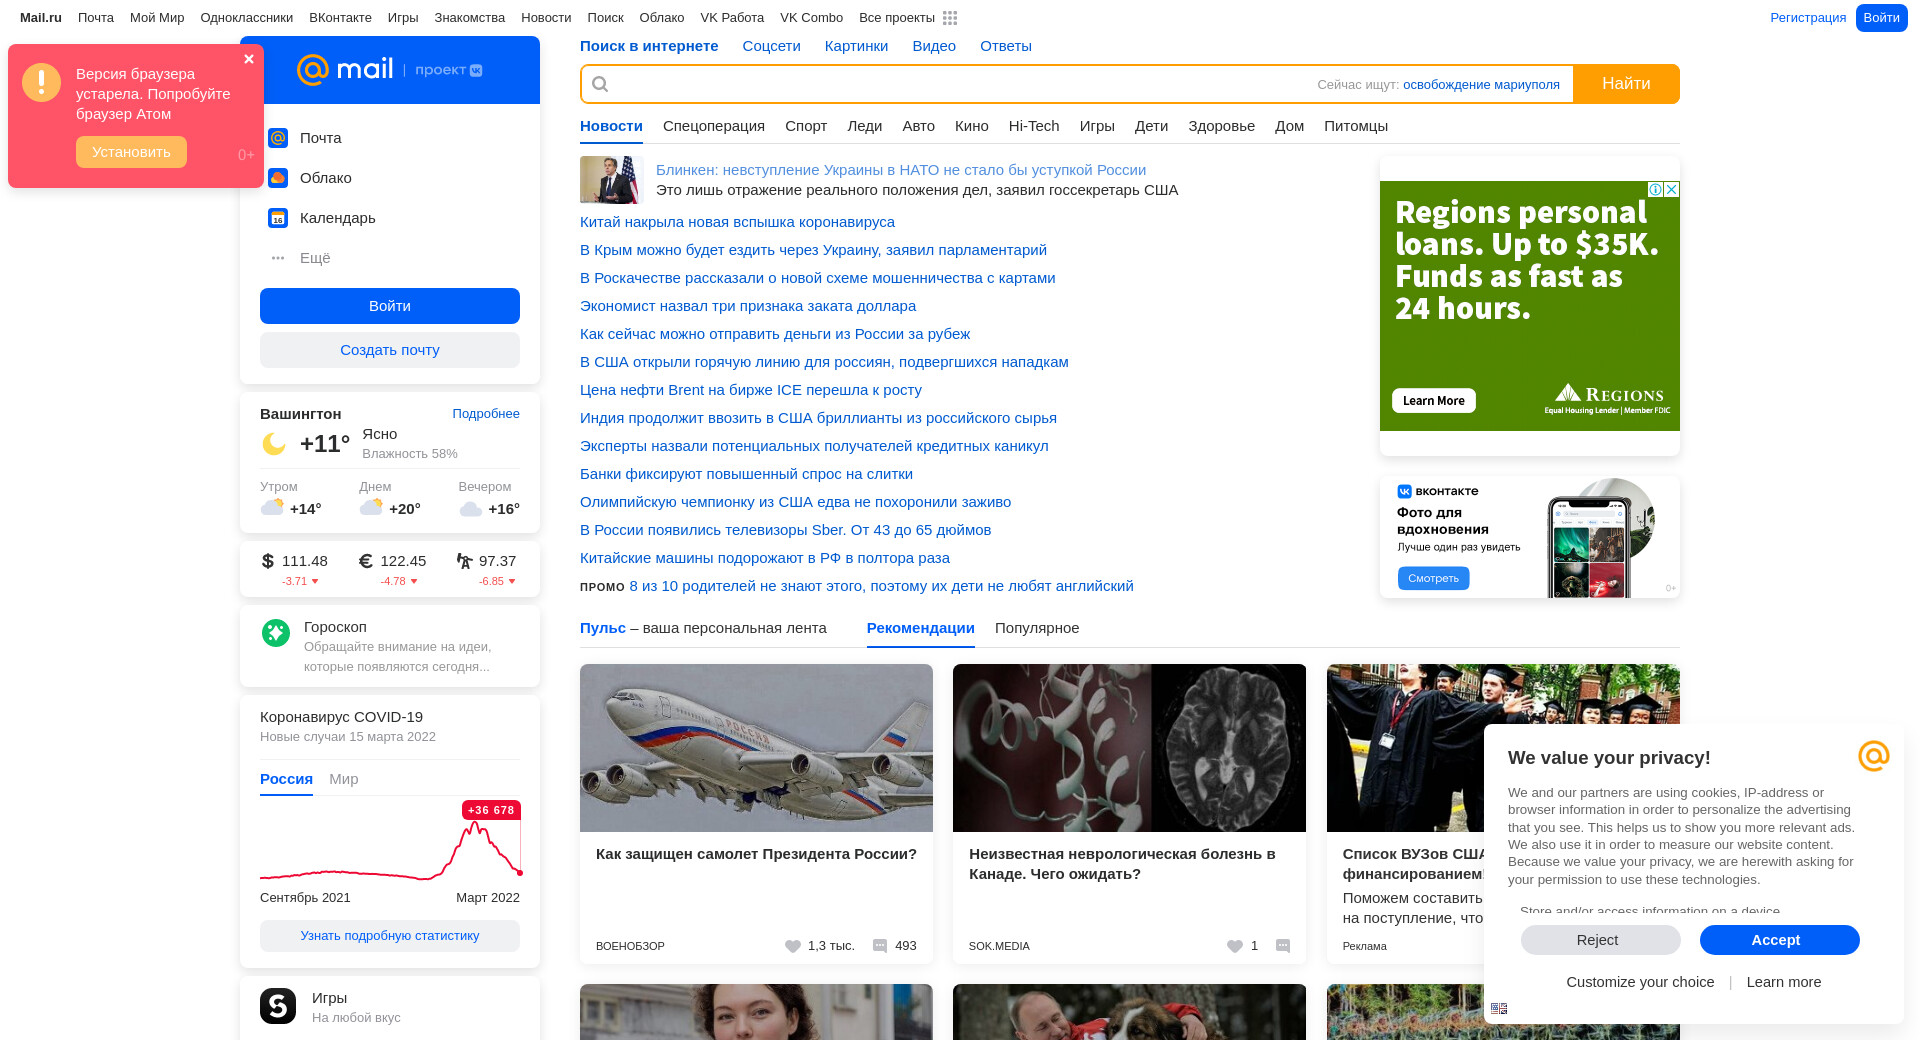
Task: Open Customize your choice privacy options
Action: 1640,982
